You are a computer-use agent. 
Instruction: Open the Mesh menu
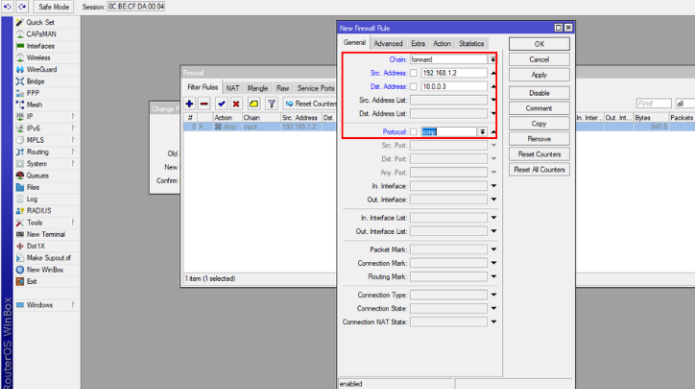[34, 105]
